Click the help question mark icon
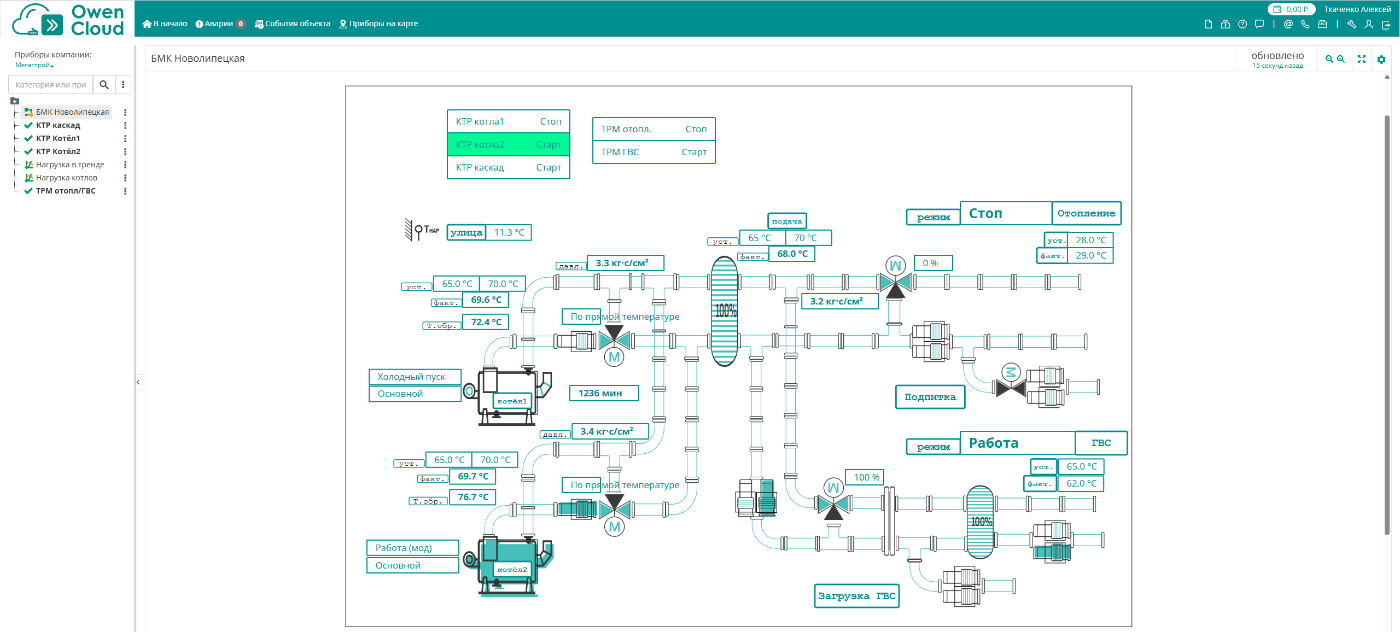The width and height of the screenshot is (1400, 632). click(1242, 24)
